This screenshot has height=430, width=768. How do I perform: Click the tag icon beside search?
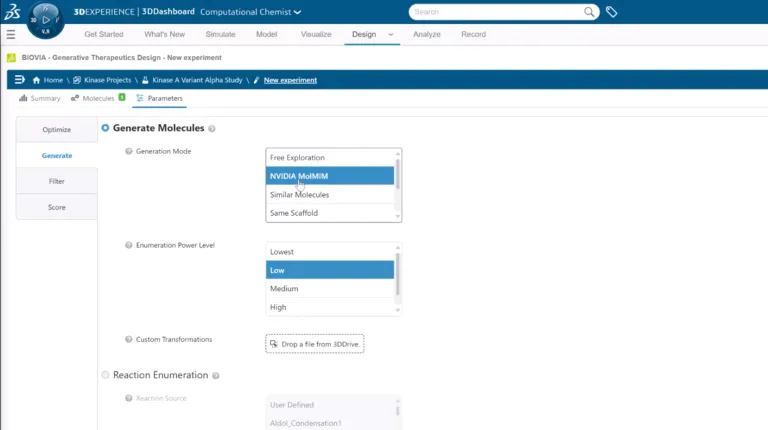click(x=611, y=12)
